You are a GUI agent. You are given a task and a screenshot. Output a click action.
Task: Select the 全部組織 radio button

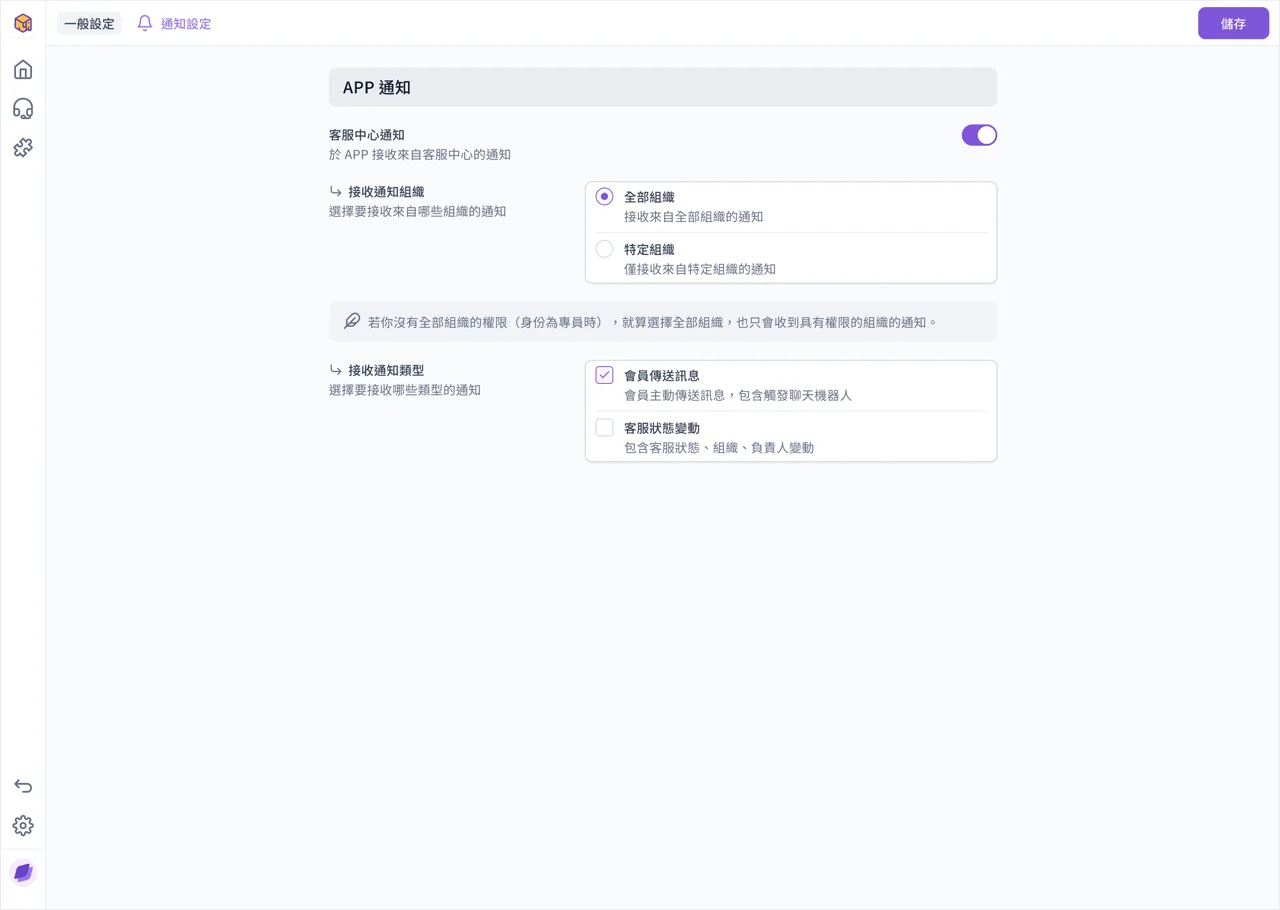tap(604, 197)
